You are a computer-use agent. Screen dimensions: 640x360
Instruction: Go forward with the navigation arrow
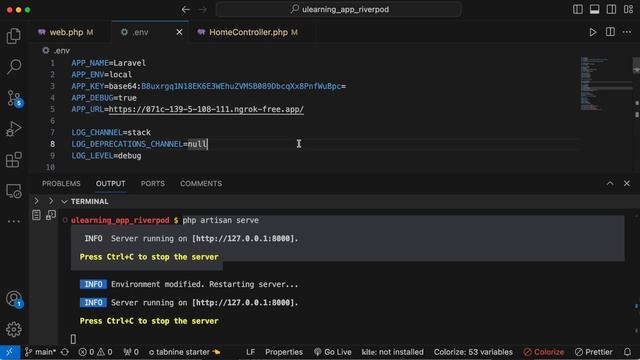click(202, 9)
